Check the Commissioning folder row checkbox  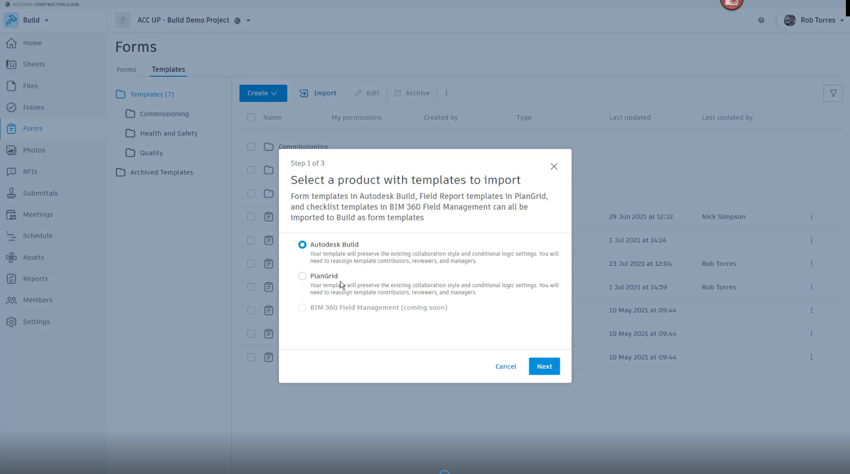click(x=251, y=146)
